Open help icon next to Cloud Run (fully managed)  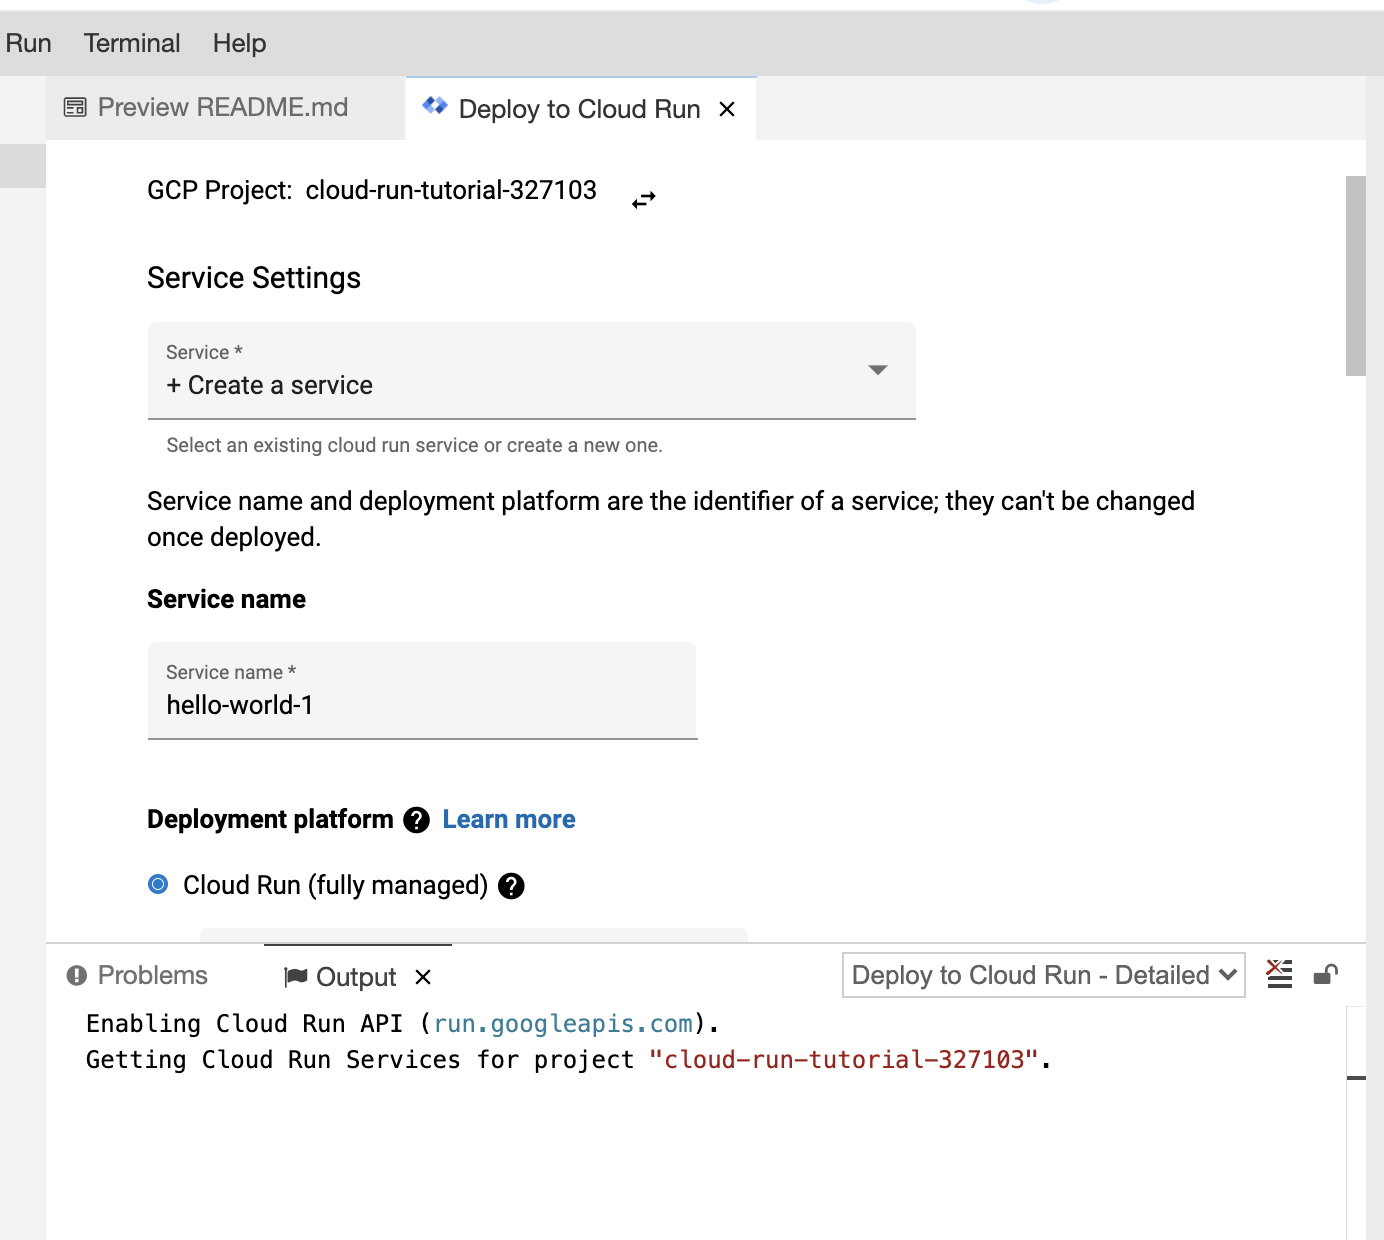tap(511, 886)
